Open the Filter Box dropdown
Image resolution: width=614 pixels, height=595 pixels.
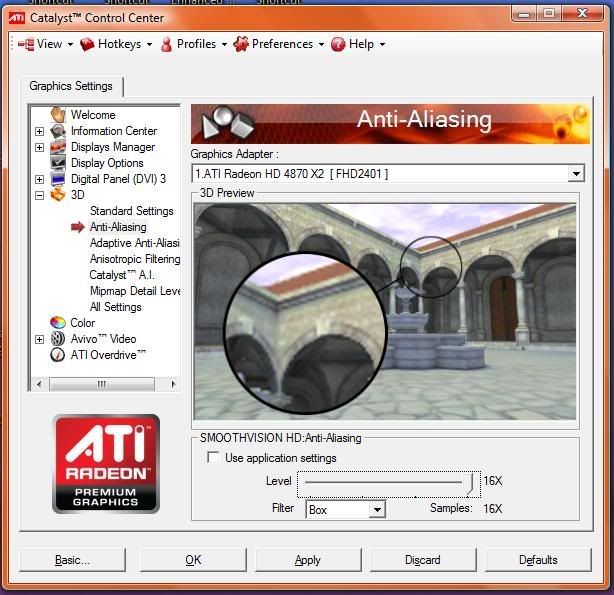377,510
